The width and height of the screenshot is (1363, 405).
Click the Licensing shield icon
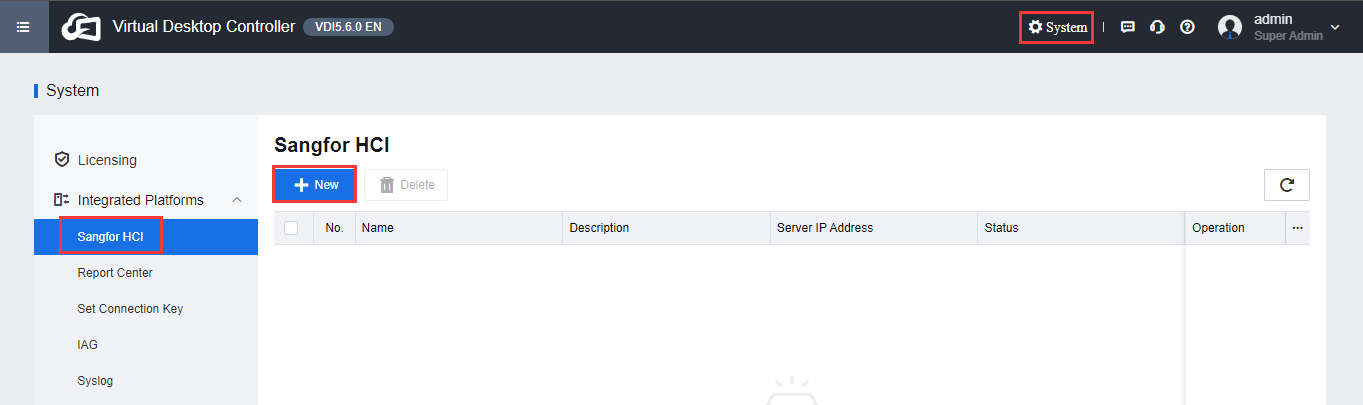(x=62, y=160)
